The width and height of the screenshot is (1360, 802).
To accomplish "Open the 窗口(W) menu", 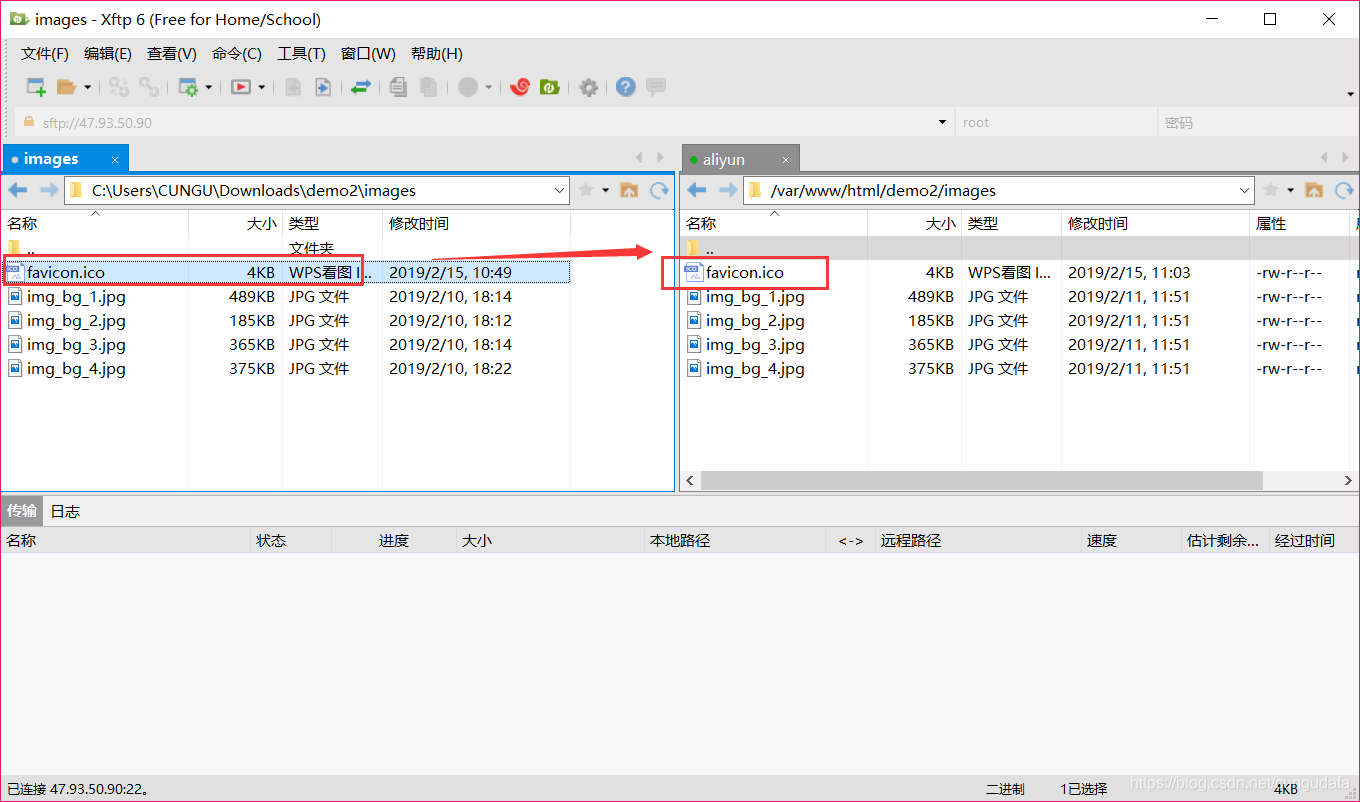I will (368, 53).
